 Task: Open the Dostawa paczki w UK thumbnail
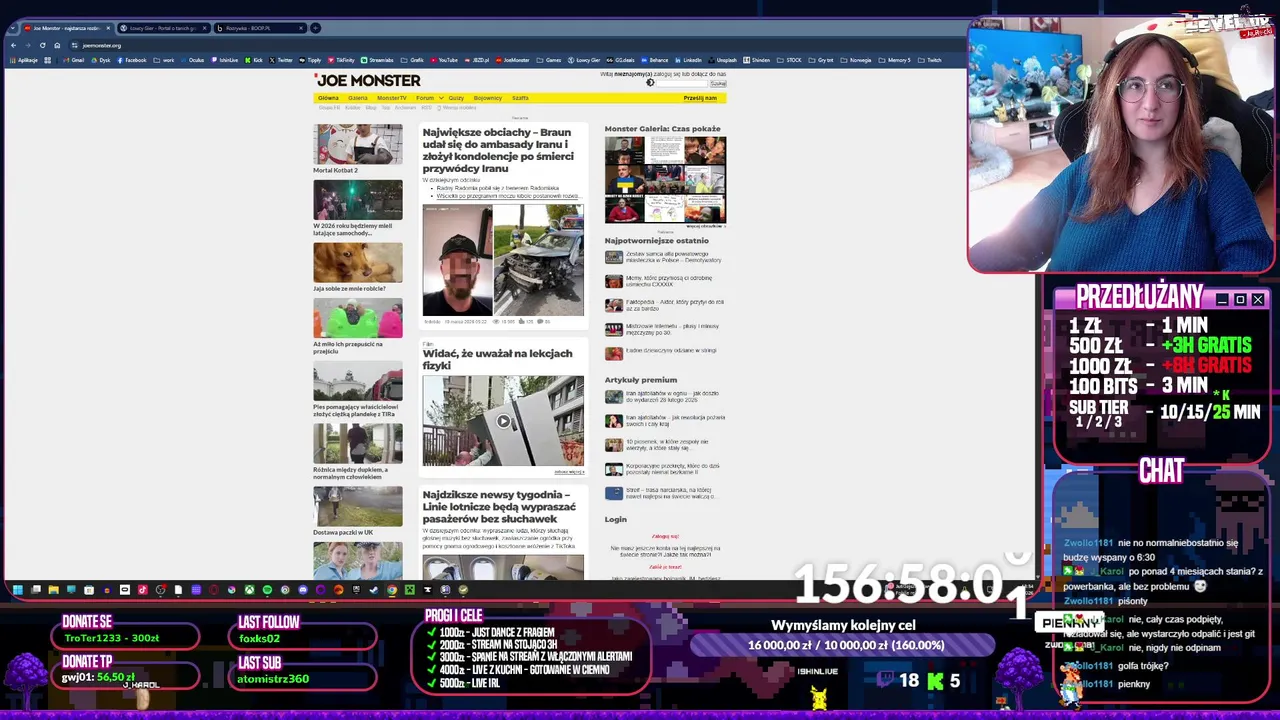click(357, 506)
